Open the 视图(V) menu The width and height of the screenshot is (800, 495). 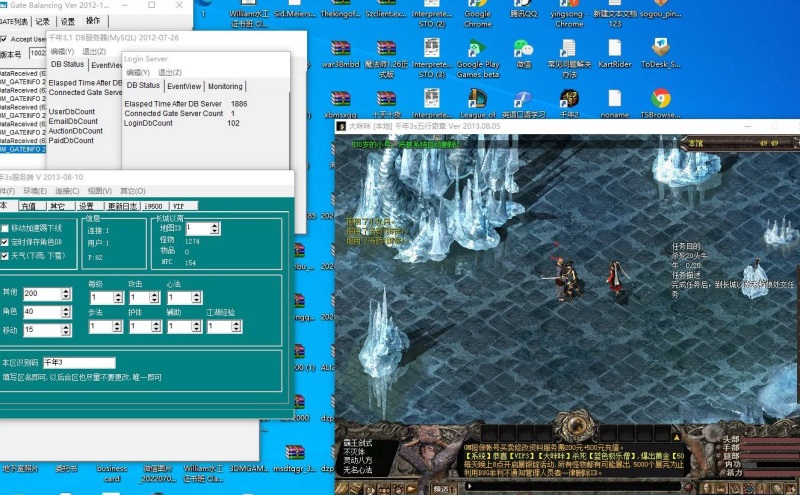tap(100, 191)
